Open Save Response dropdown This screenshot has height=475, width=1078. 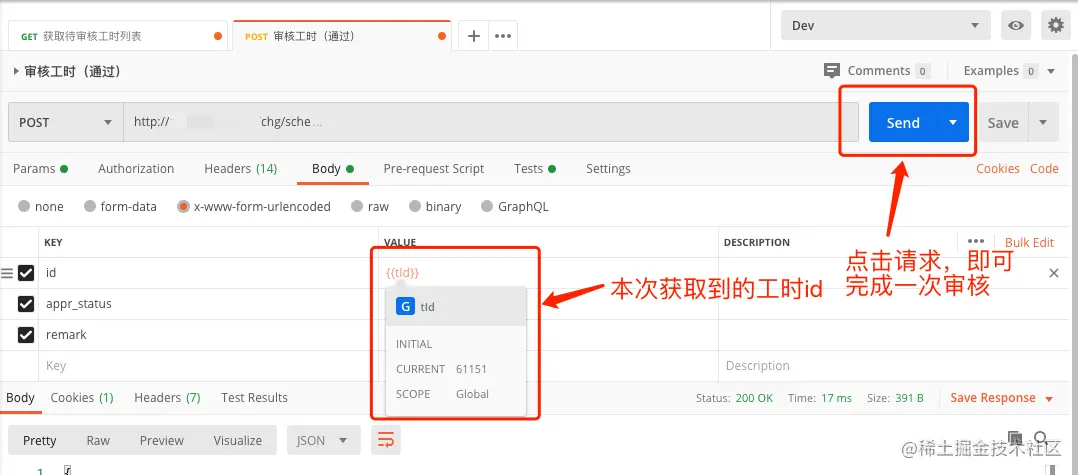(x=1002, y=398)
